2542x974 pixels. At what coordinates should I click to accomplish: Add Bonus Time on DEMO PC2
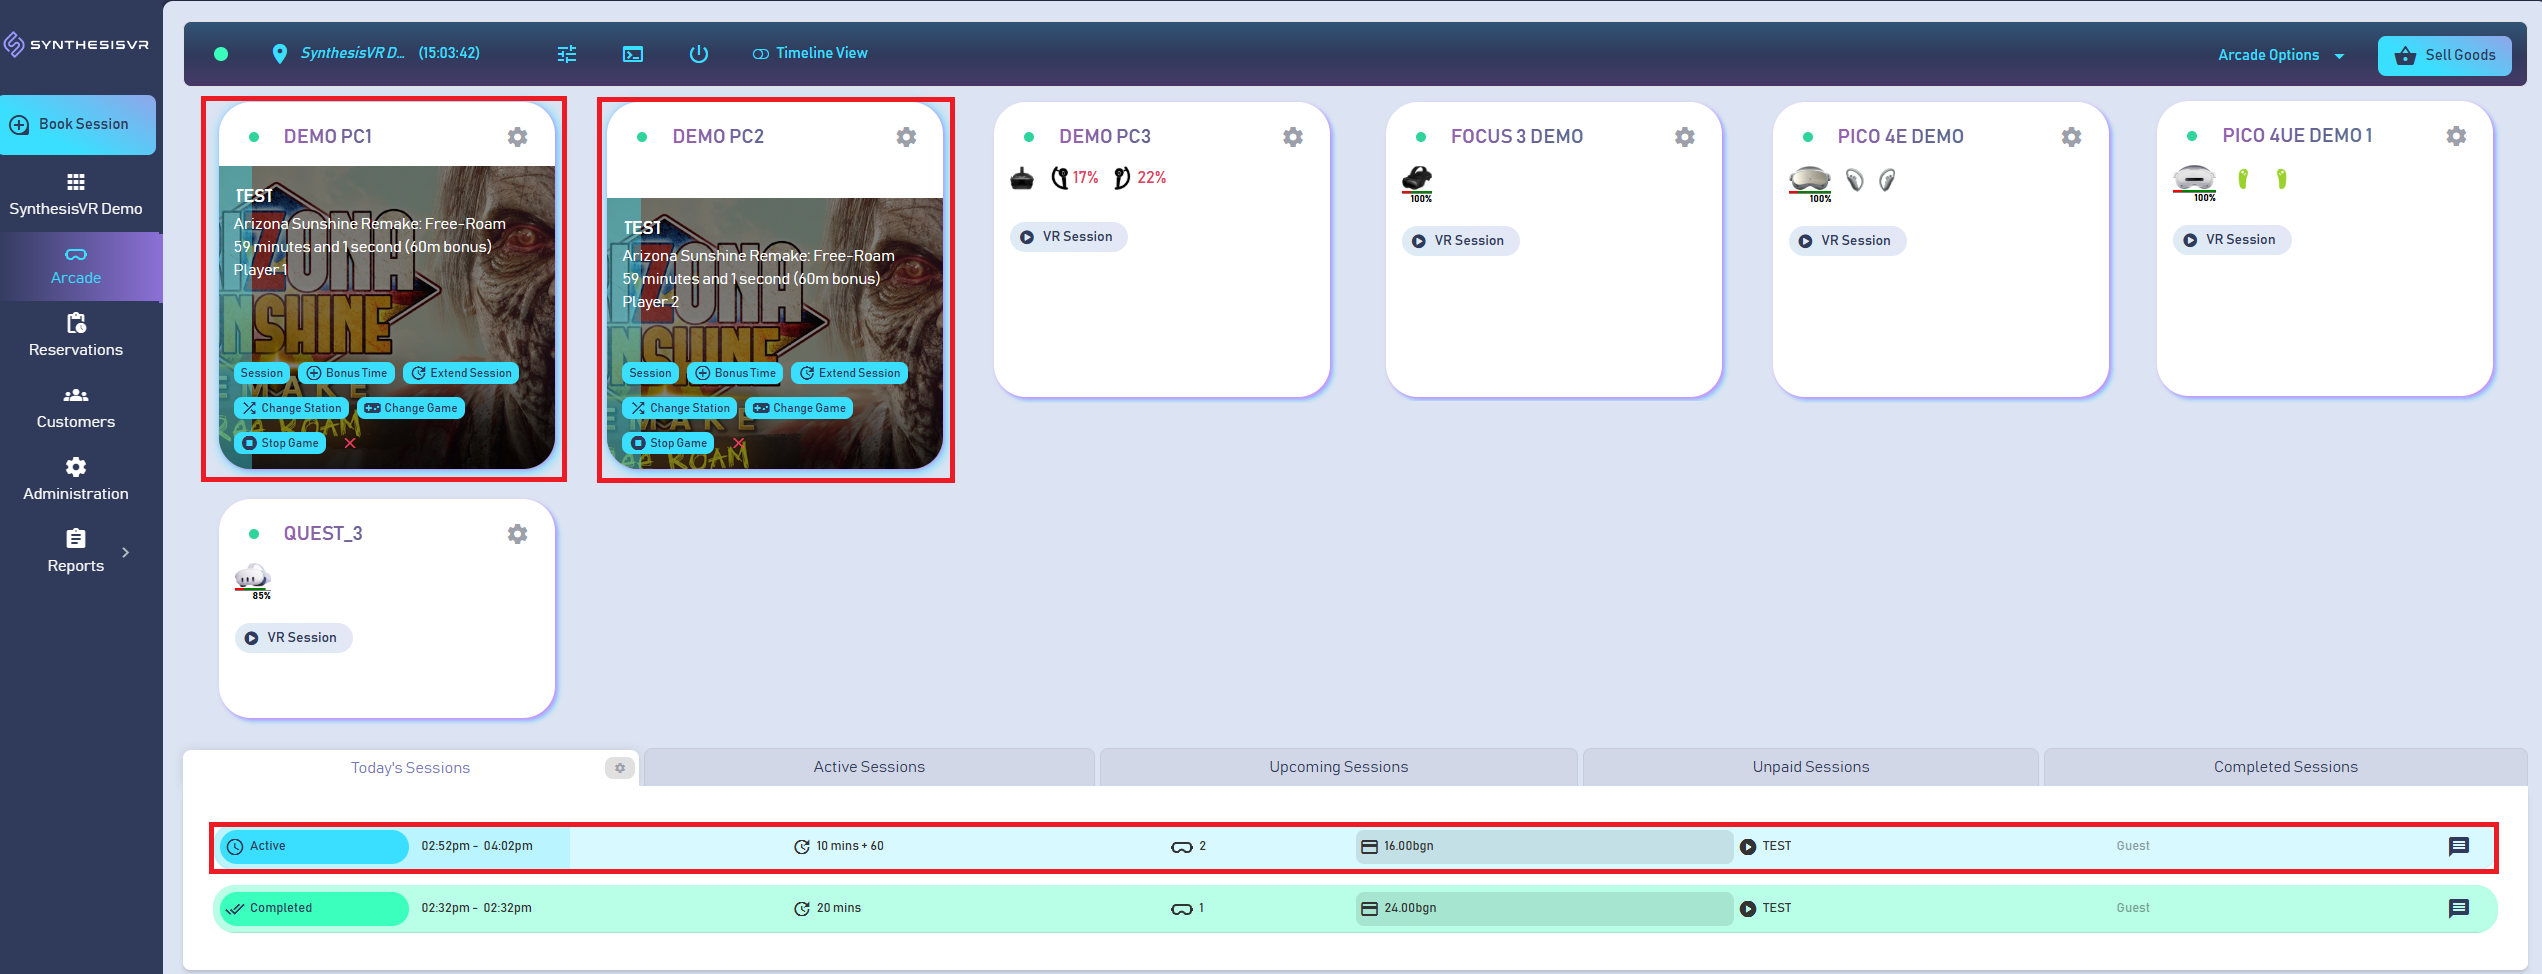point(736,373)
